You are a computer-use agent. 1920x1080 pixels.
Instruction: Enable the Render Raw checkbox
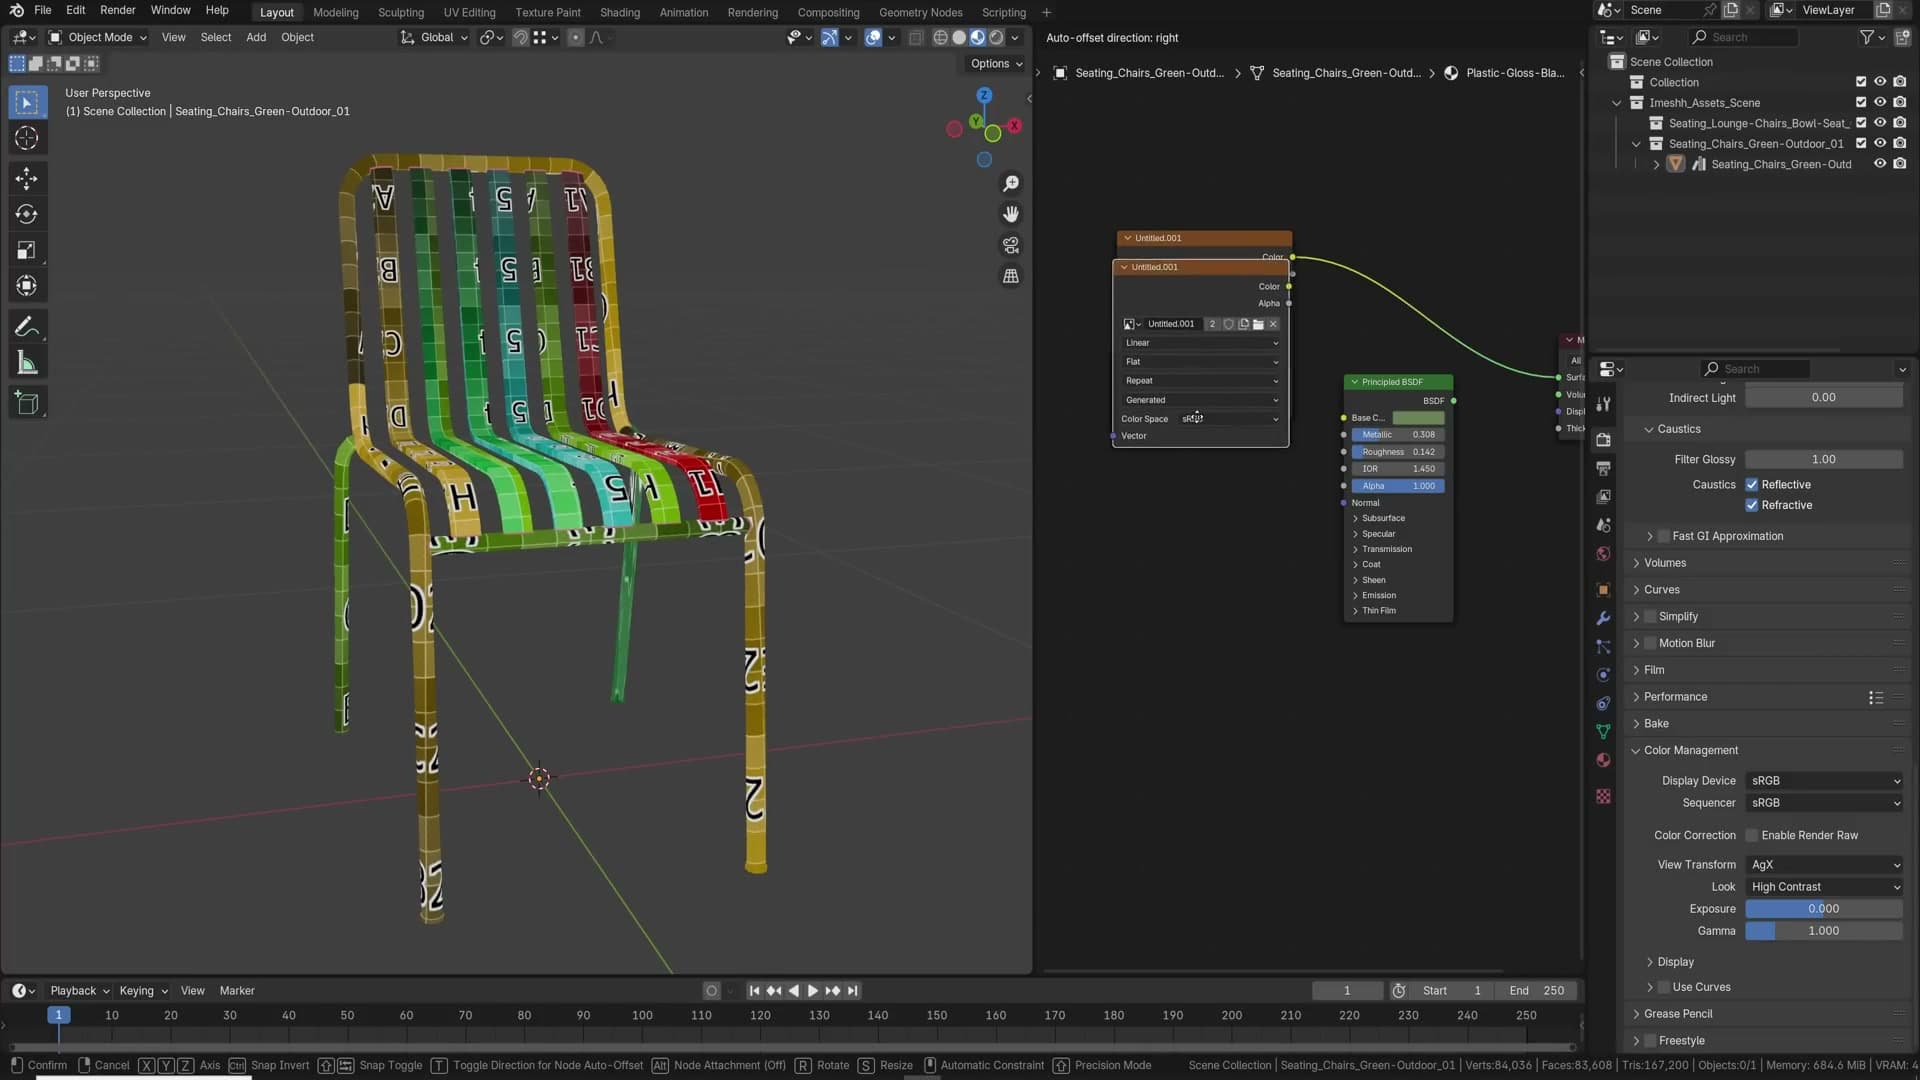(1752, 836)
